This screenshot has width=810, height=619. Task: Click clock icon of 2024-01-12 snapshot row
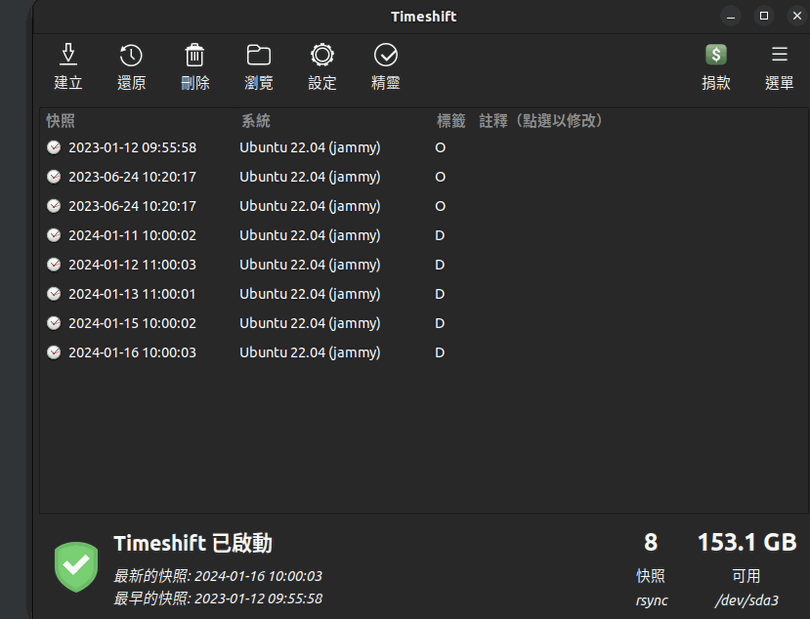point(54,265)
